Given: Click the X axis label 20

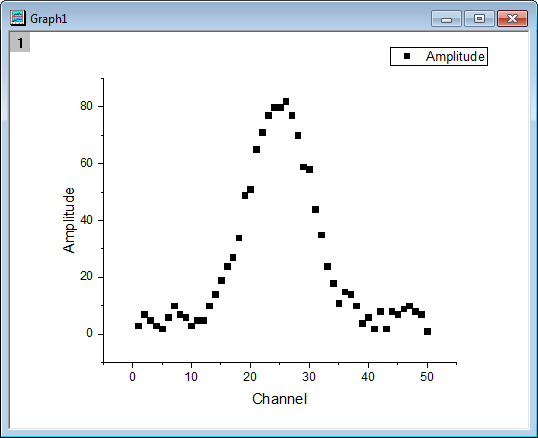Looking at the screenshot, I should (x=250, y=377).
